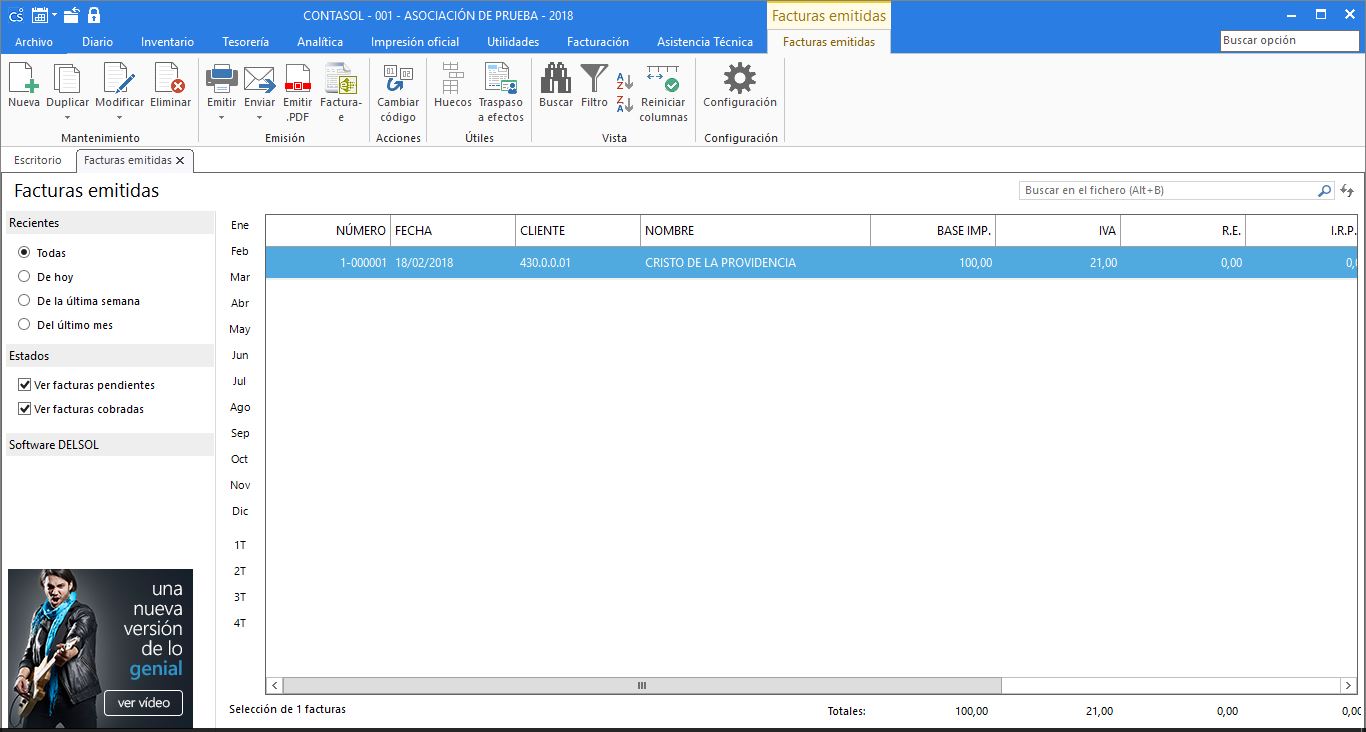The height and width of the screenshot is (732, 1366).
Task: Open Configuración gear icon
Action: 740,78
